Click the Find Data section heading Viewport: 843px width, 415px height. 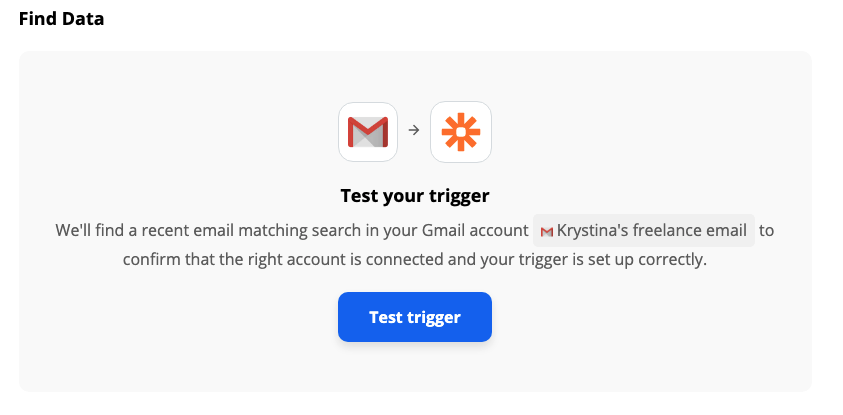61,19
